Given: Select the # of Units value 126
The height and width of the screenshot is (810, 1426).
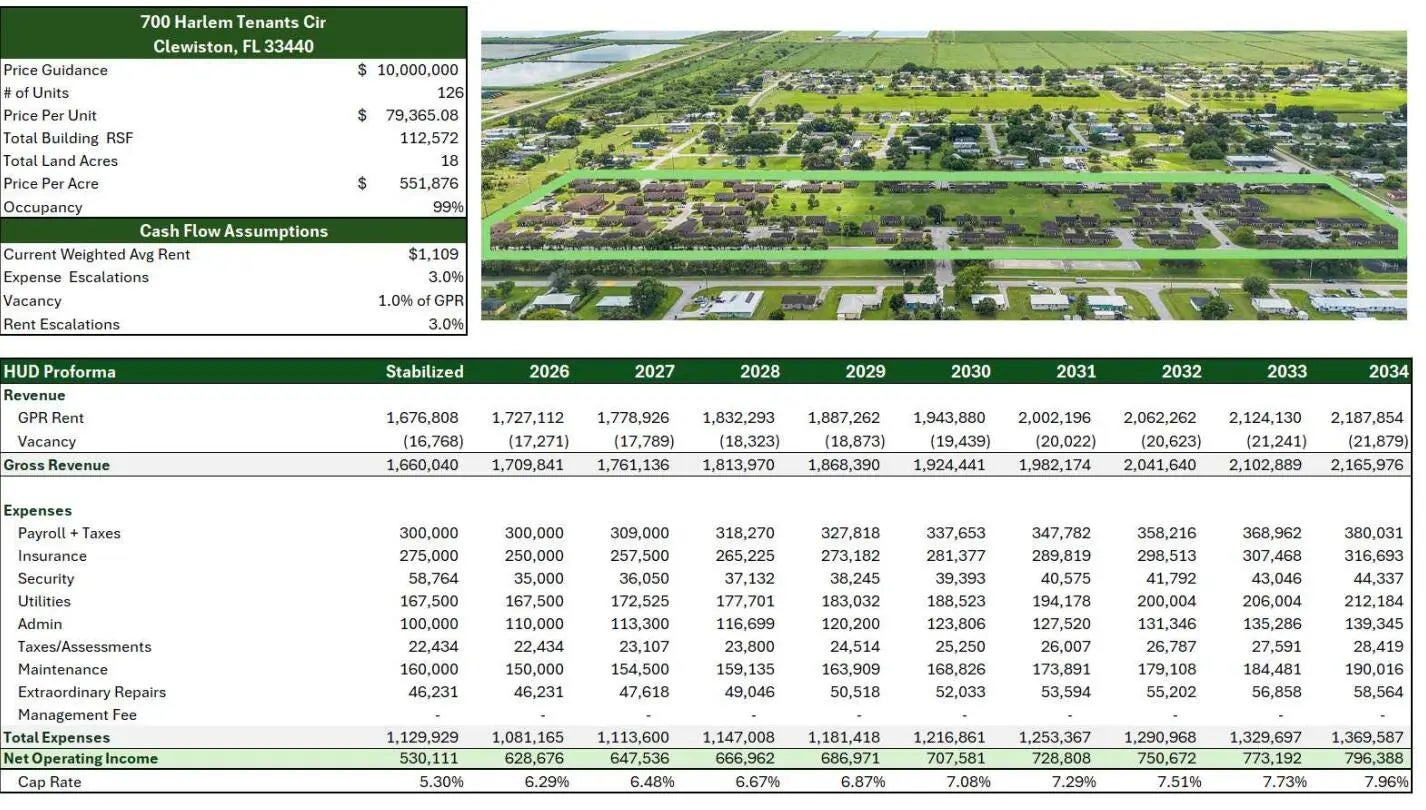Looking at the screenshot, I should pos(449,92).
